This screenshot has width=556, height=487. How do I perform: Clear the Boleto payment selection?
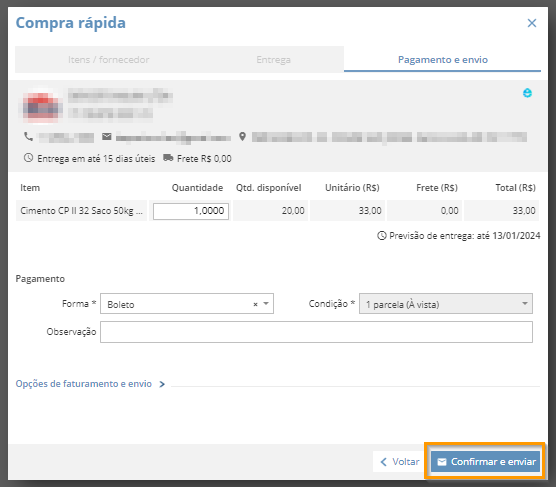pyautogui.click(x=255, y=304)
